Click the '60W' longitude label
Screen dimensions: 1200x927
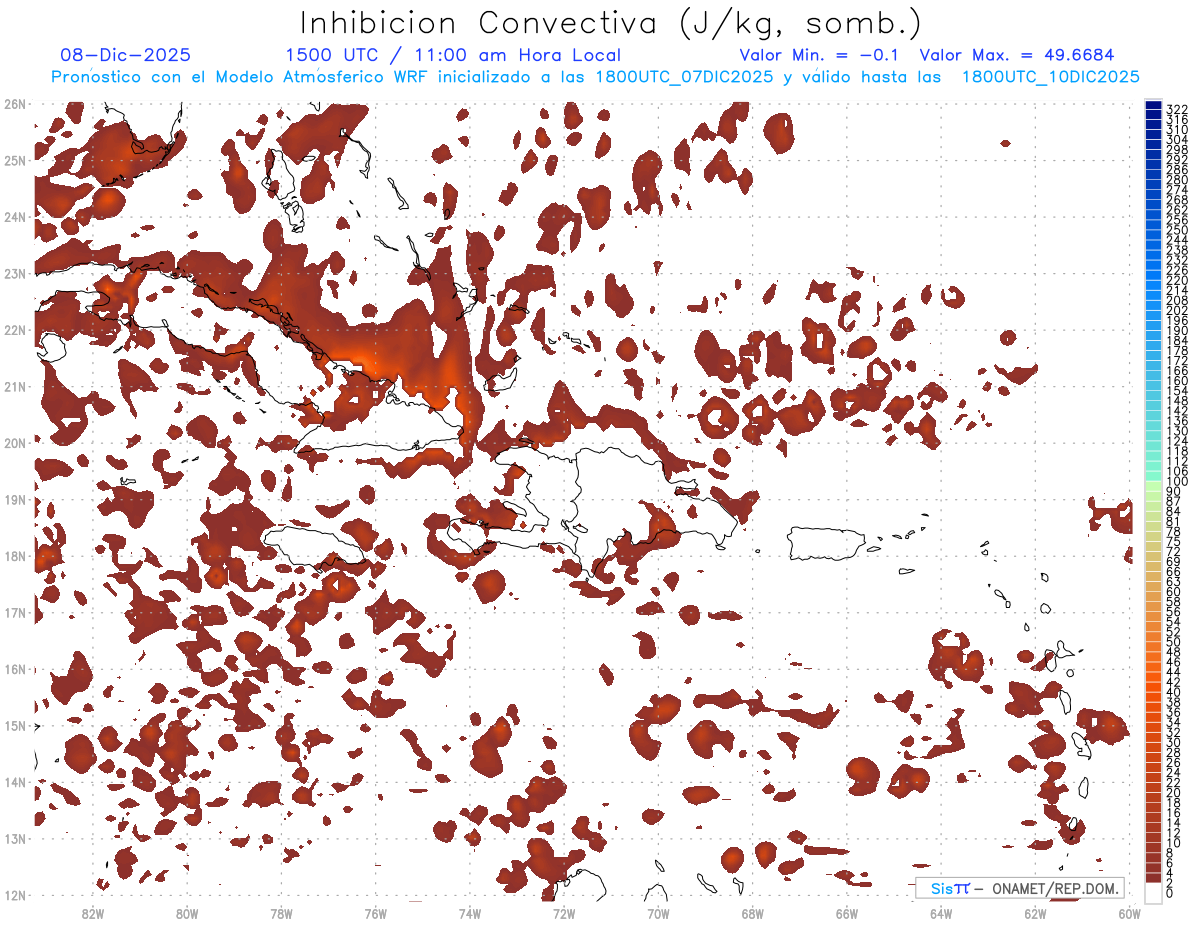(x=1130, y=913)
